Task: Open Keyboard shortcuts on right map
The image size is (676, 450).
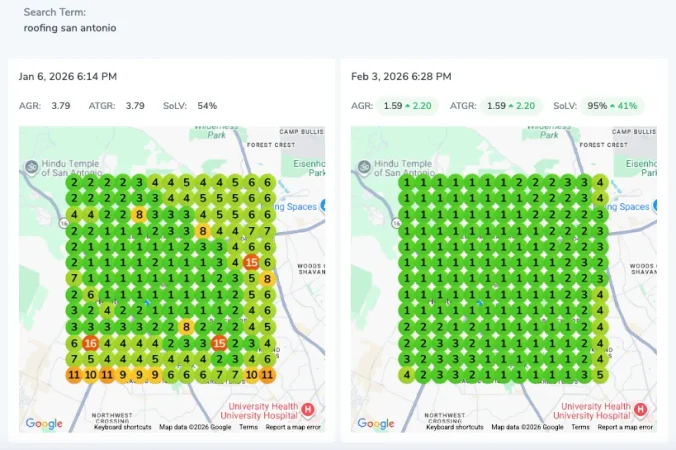Action: tap(455, 427)
